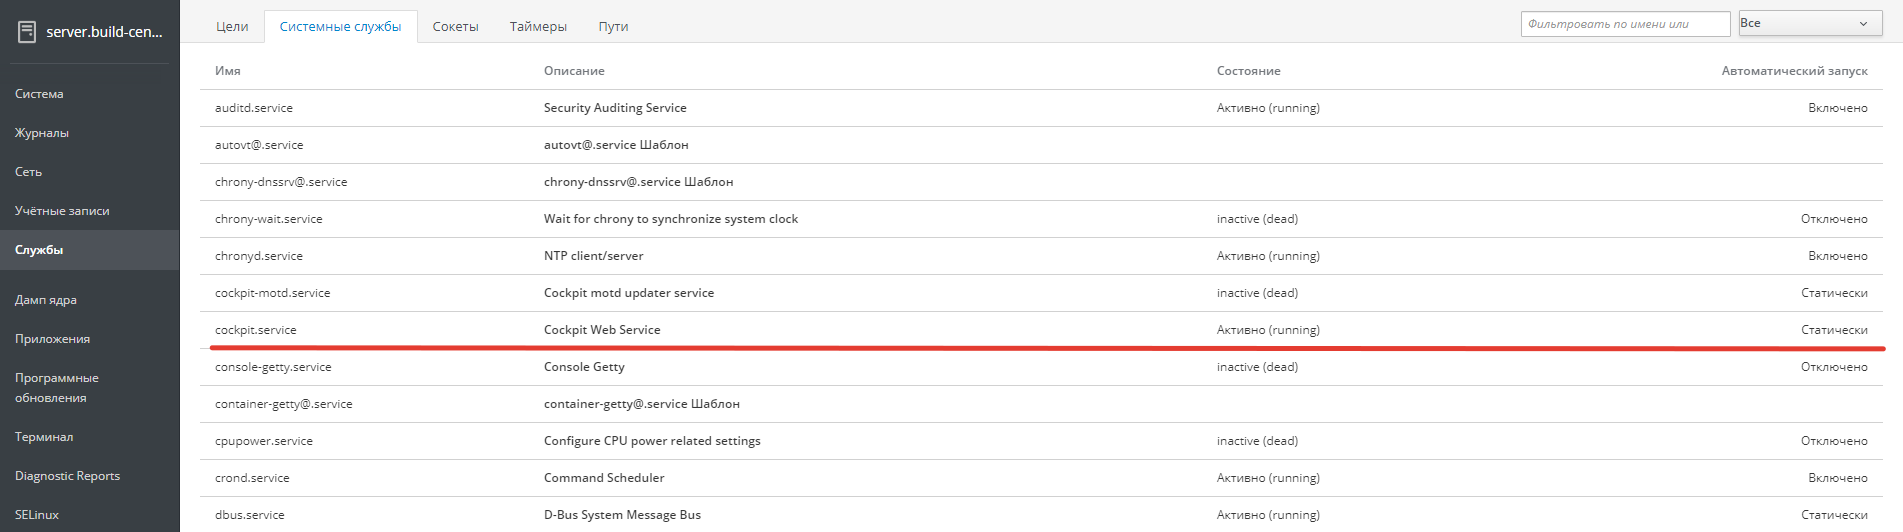Click Cockpit motd updater service description
The image size is (1903, 532).
coord(629,293)
